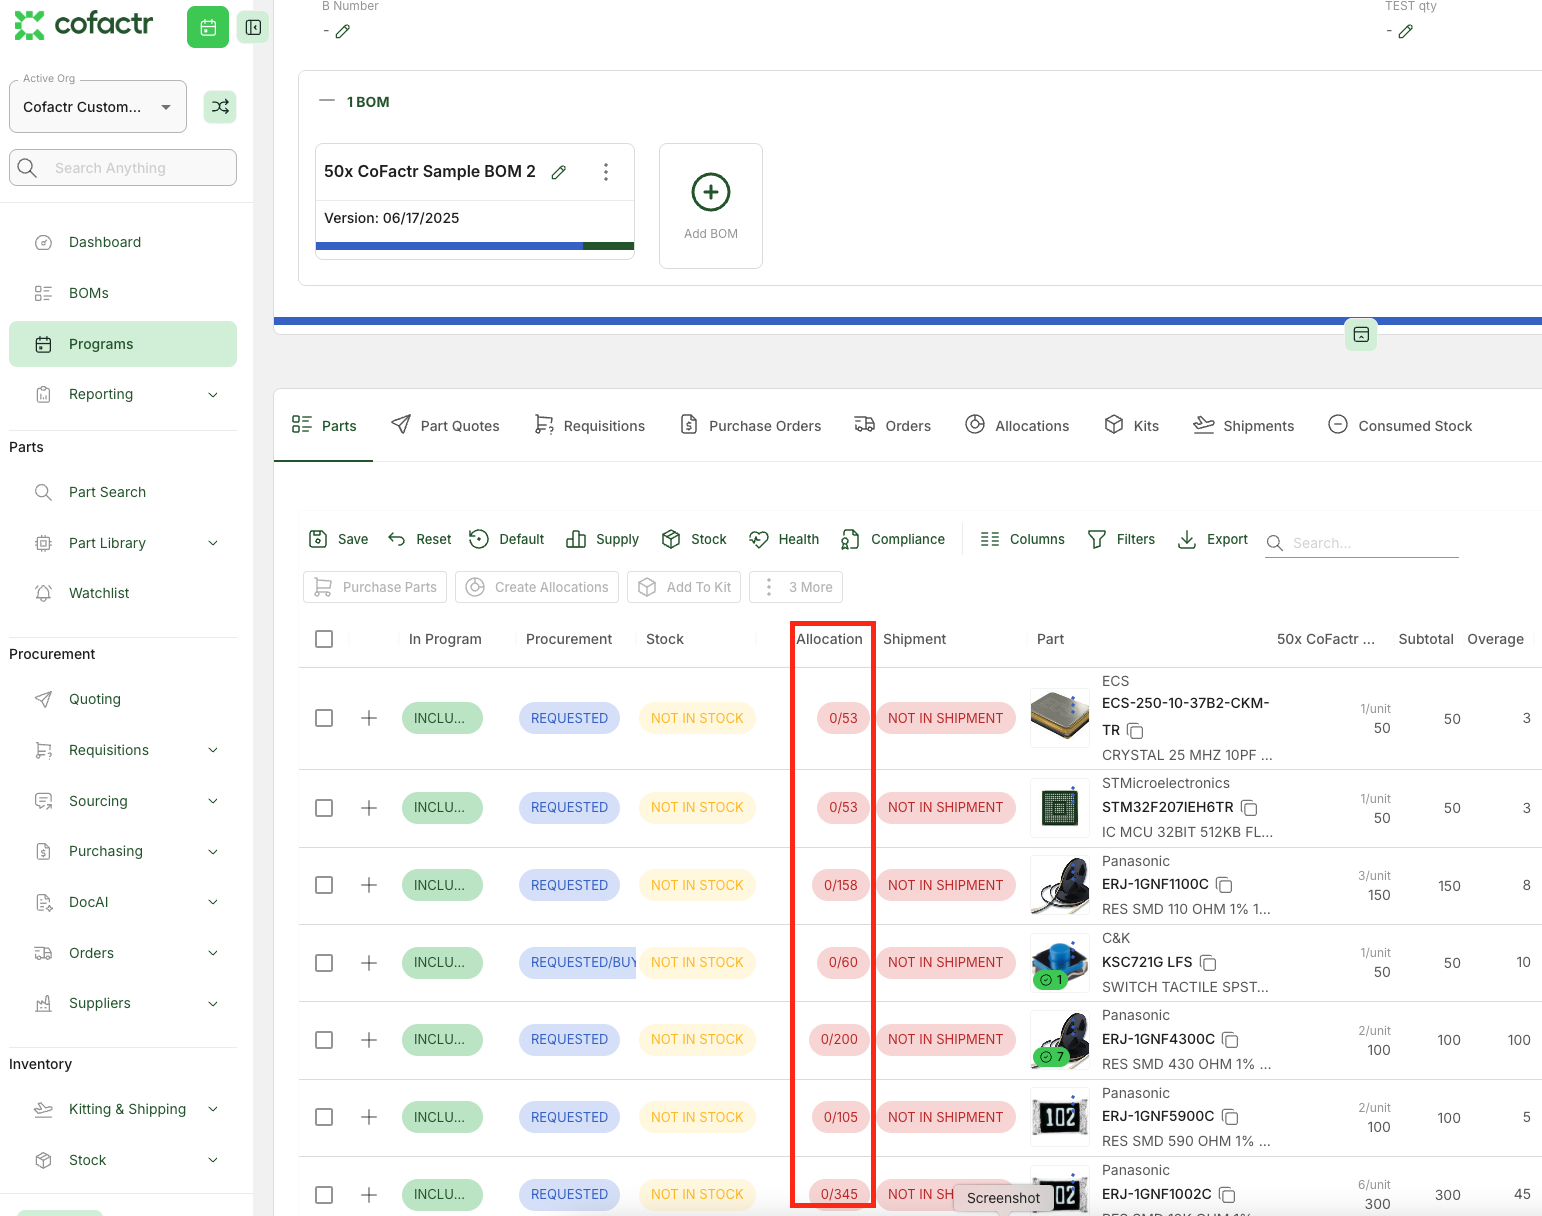
Task: Click the parts table search field
Action: click(x=1362, y=543)
